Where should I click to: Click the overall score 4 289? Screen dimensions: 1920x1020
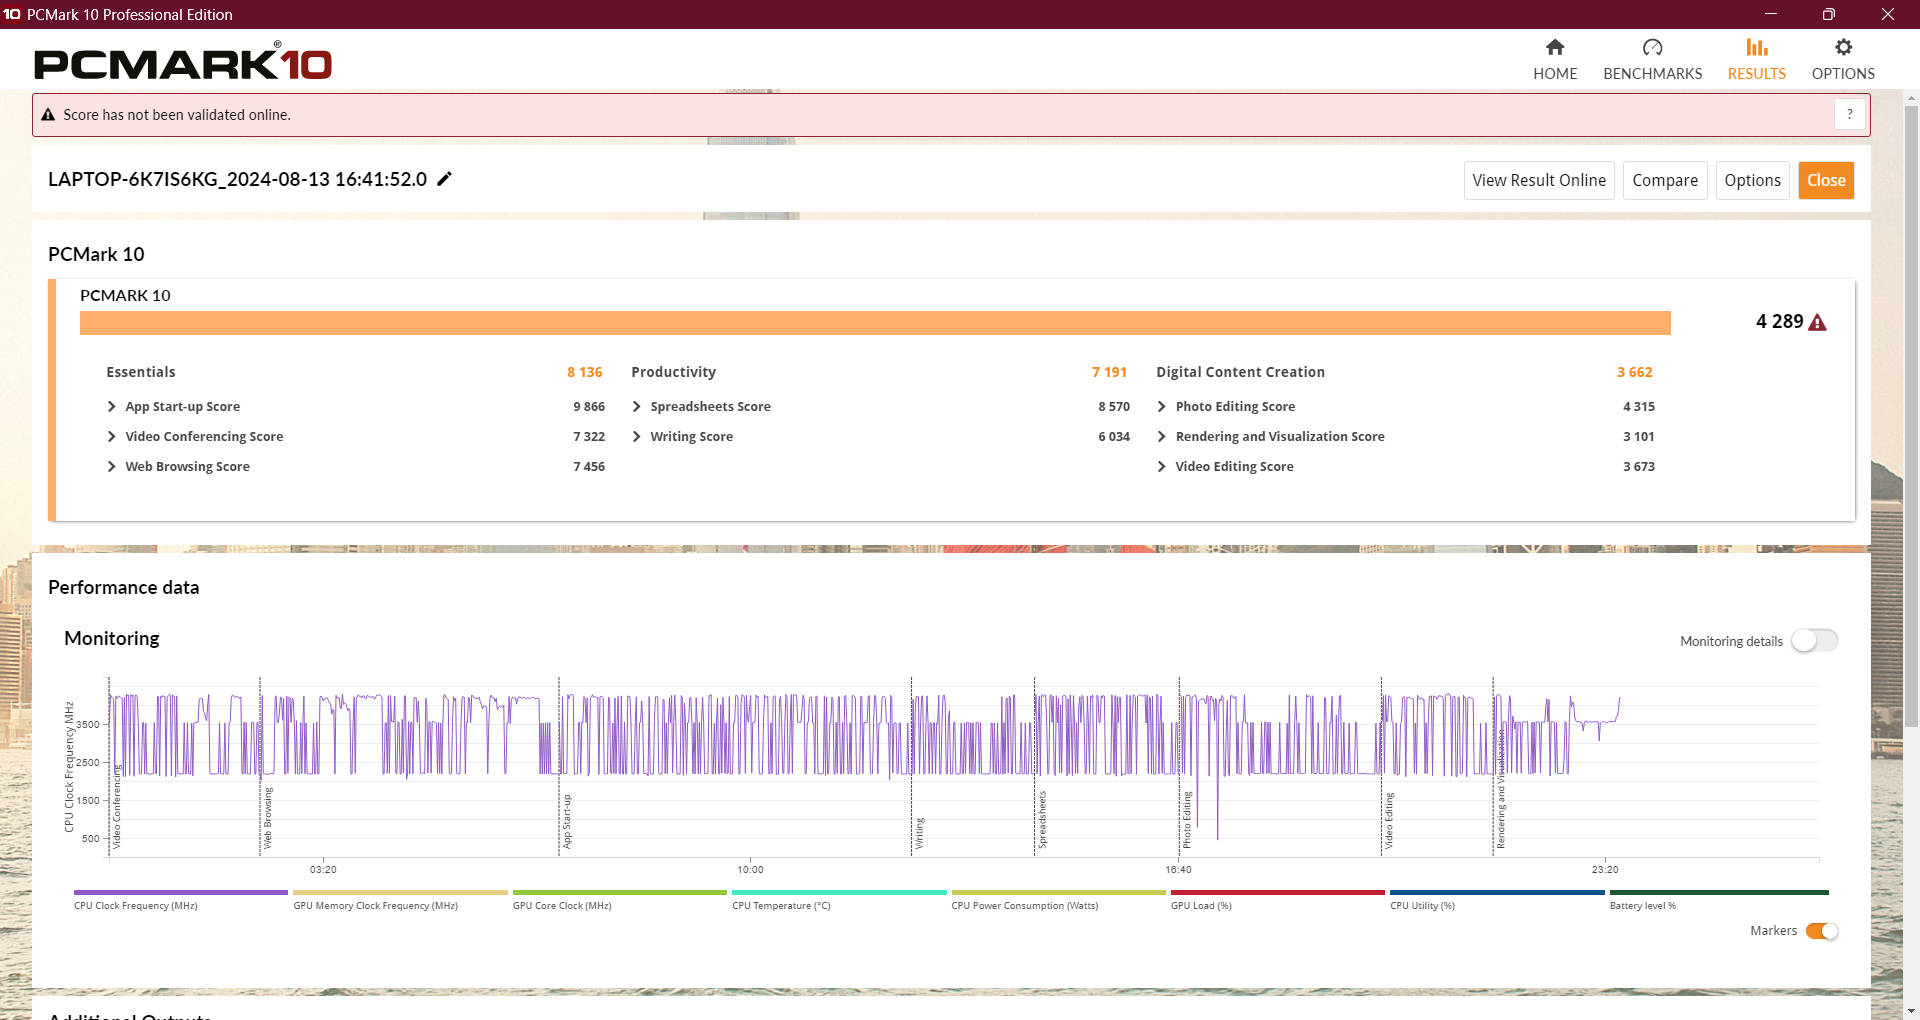click(1779, 321)
